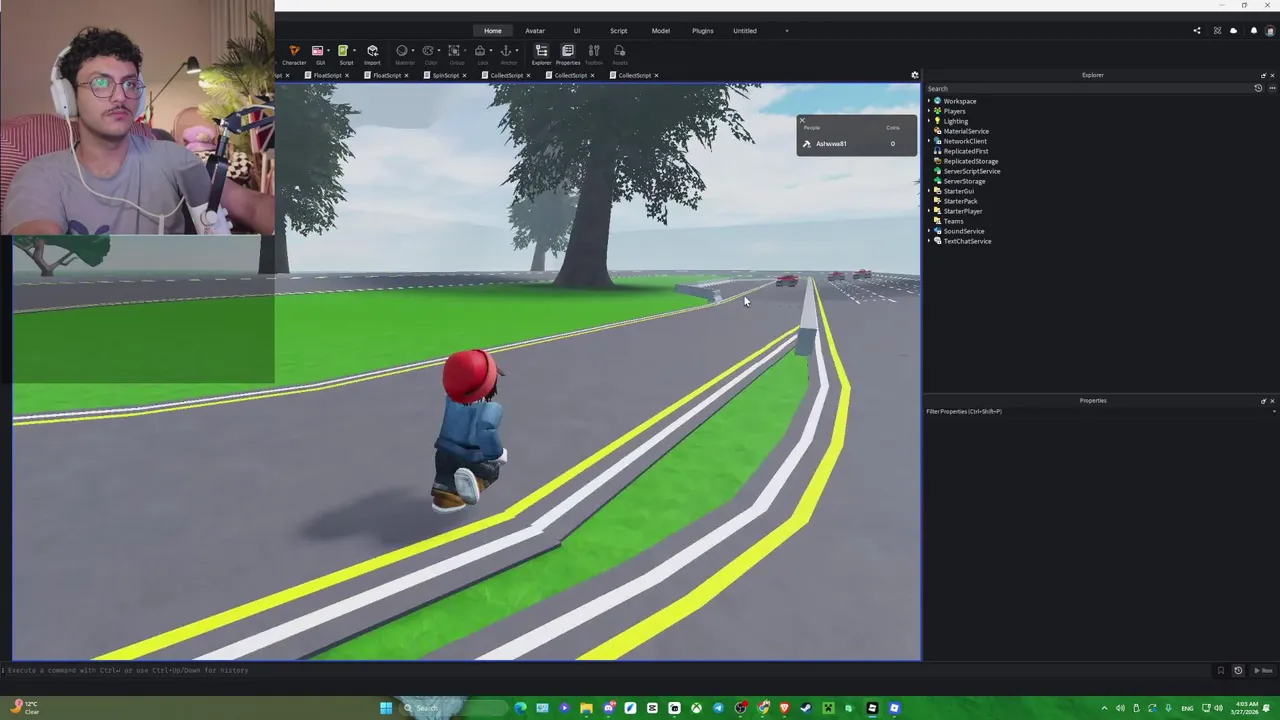Expand the StarterGui node arrow
1280x720 pixels.
[929, 191]
